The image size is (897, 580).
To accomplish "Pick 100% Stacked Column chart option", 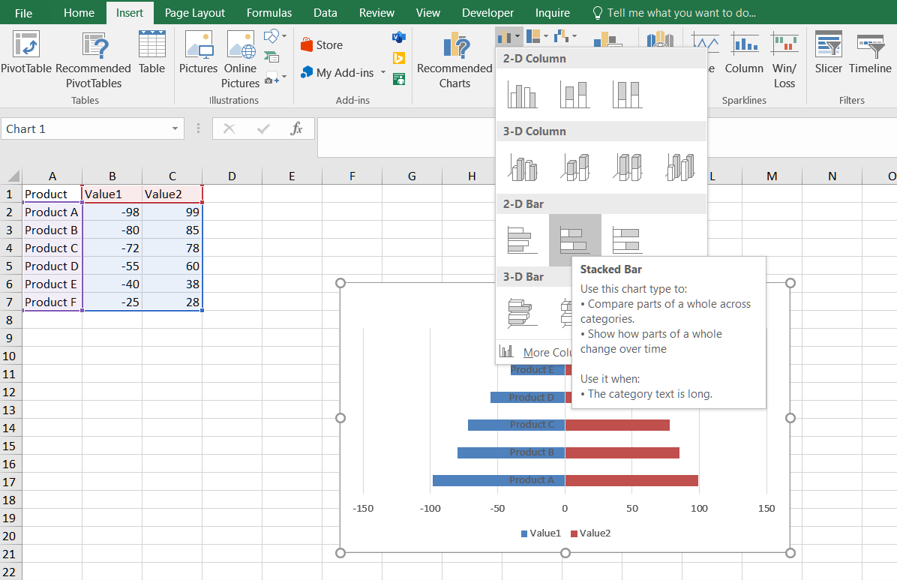I will point(627,95).
